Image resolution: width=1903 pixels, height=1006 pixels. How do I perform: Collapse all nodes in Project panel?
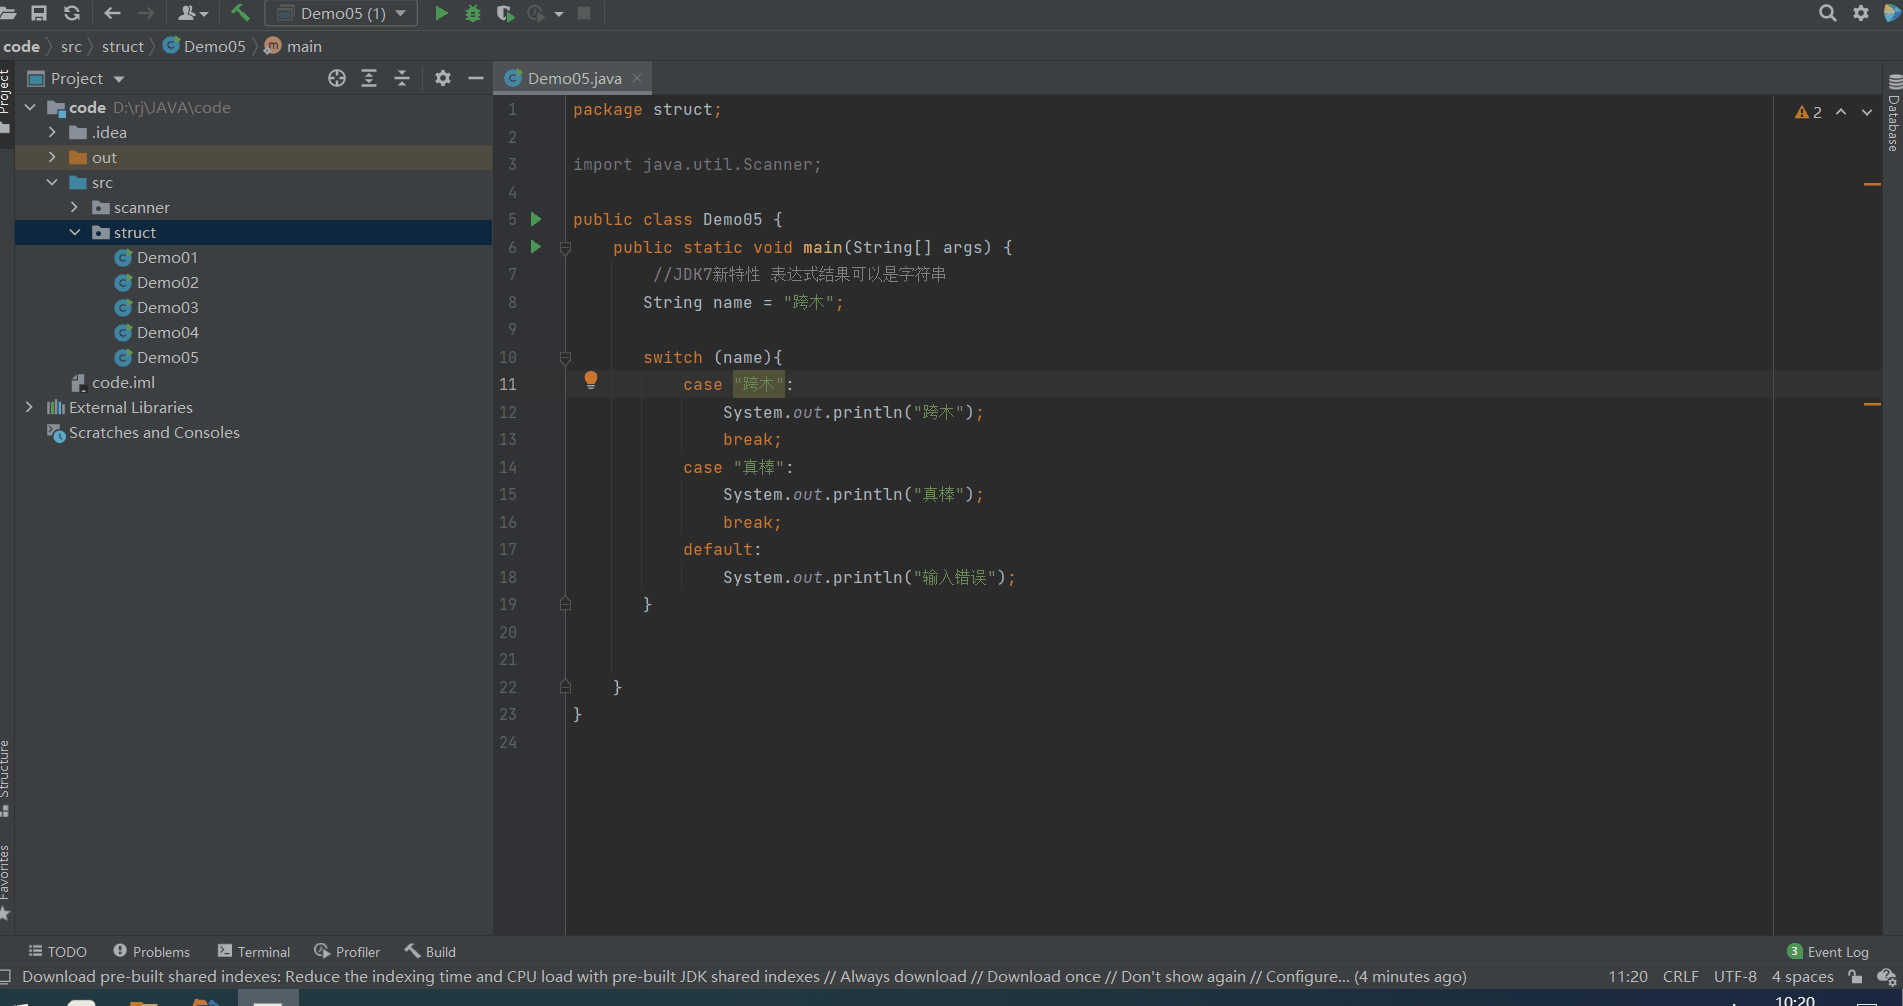402,78
